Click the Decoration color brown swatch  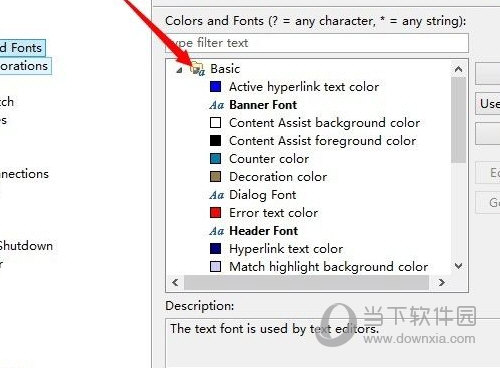click(215, 177)
